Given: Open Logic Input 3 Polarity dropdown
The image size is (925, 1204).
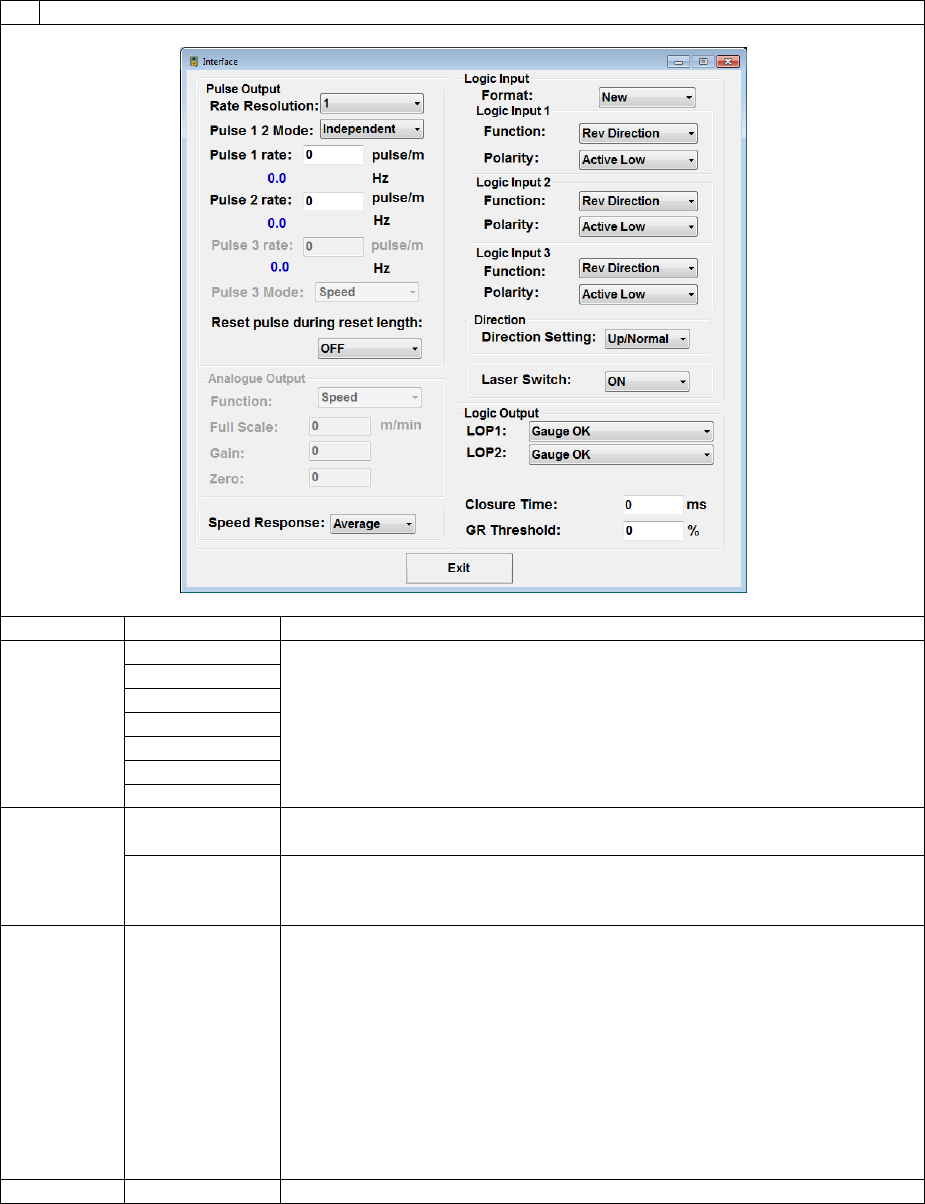Looking at the screenshot, I should (638, 294).
